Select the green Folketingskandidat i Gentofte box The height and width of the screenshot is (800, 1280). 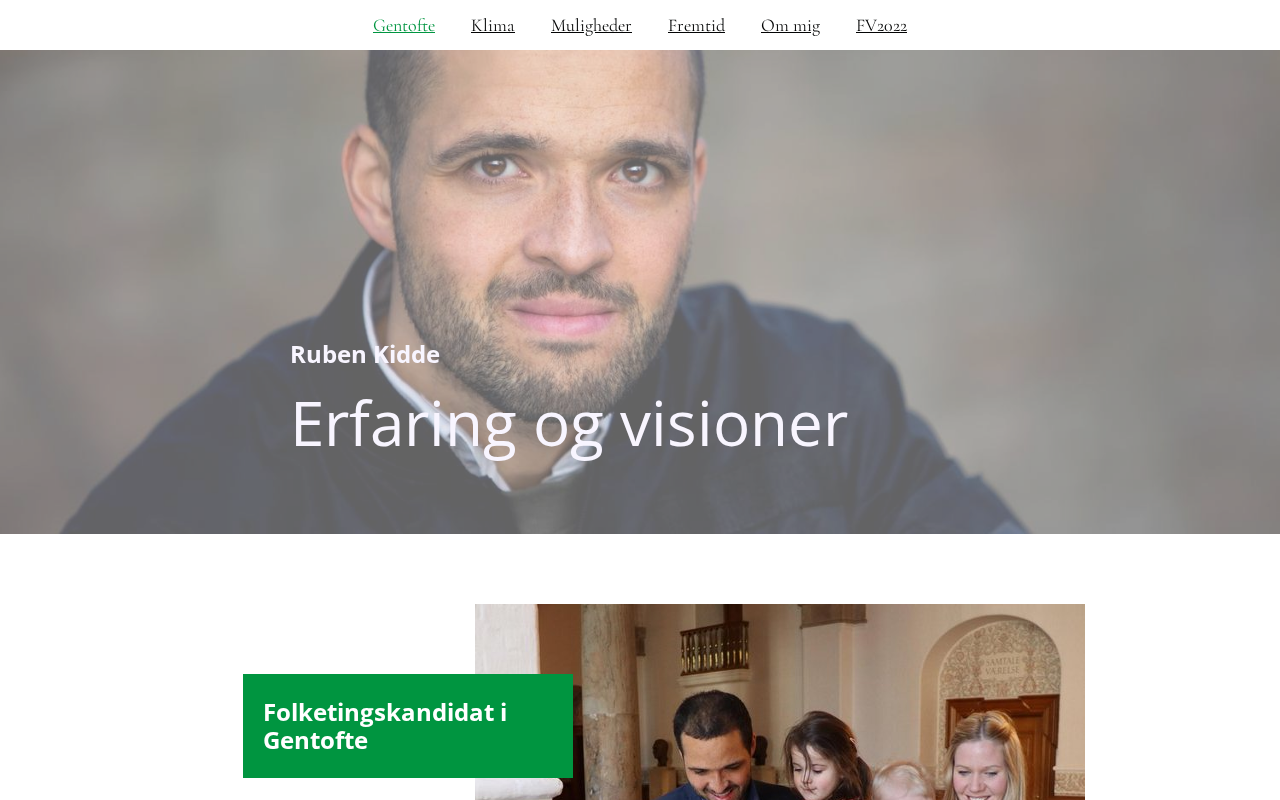pyautogui.click(x=408, y=726)
